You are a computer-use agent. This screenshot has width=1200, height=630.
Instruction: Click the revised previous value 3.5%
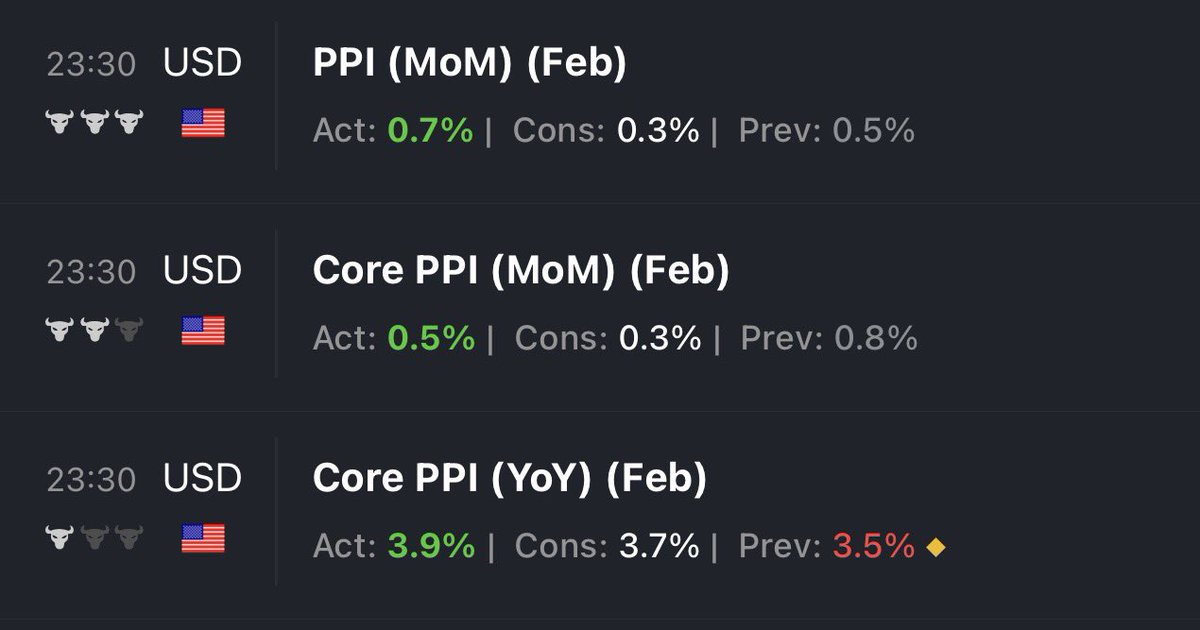pos(874,546)
